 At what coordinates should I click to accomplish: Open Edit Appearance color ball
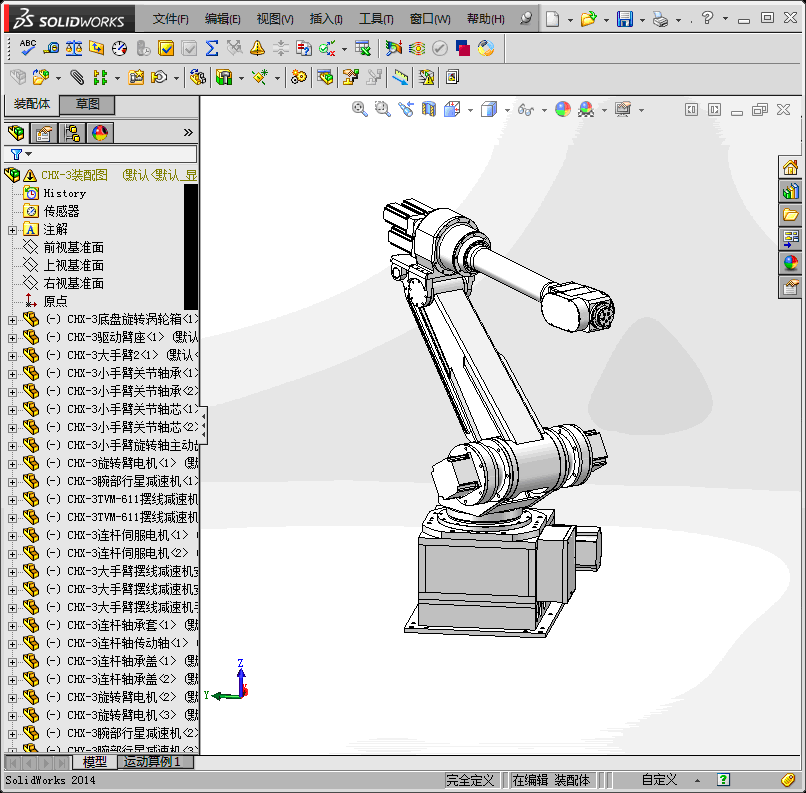coord(563,109)
